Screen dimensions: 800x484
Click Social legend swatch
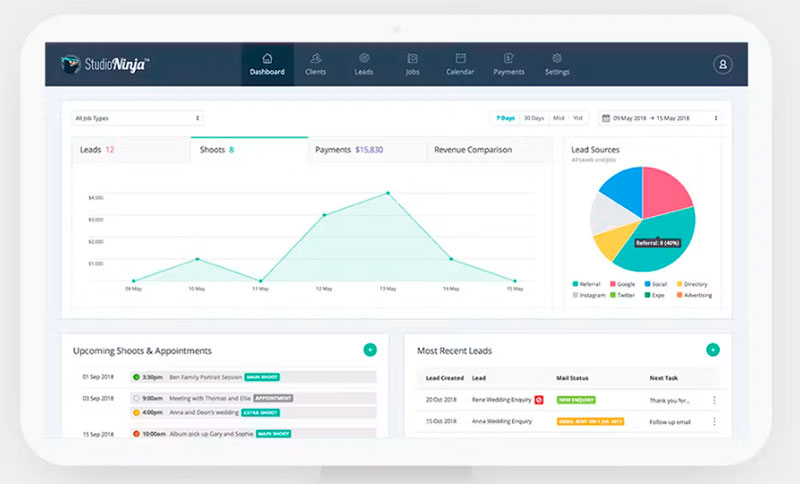[647, 284]
